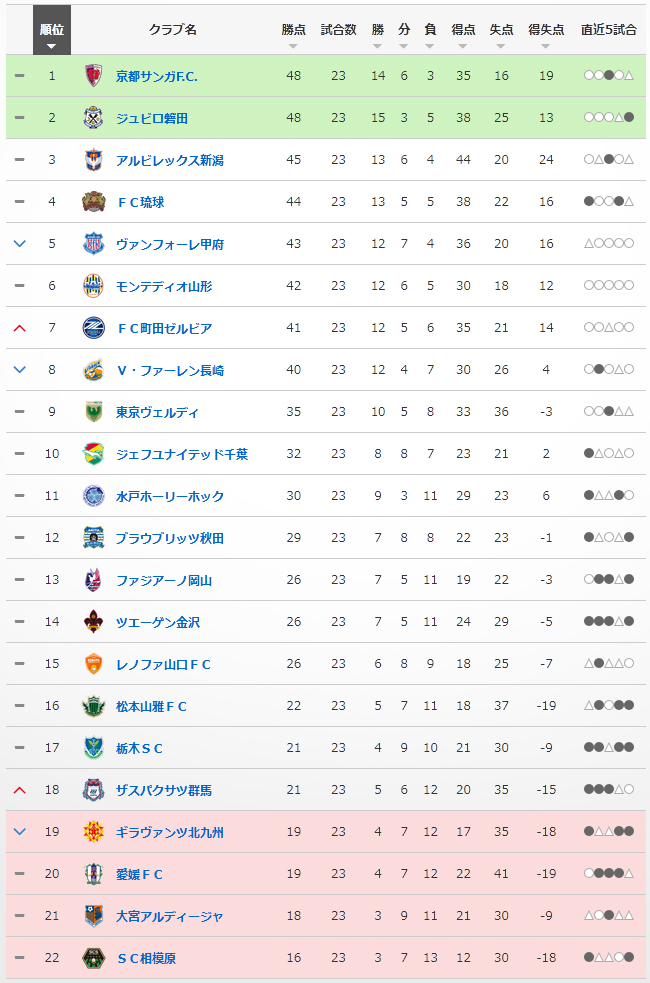Click the Giravanz Kitakyushu club crest

93,832
